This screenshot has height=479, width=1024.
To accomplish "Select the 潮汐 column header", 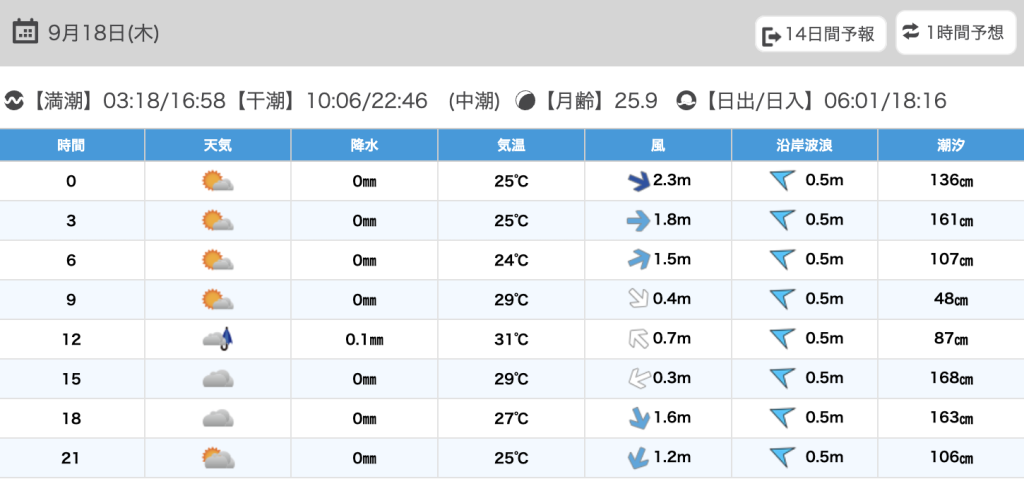I will 950,145.
